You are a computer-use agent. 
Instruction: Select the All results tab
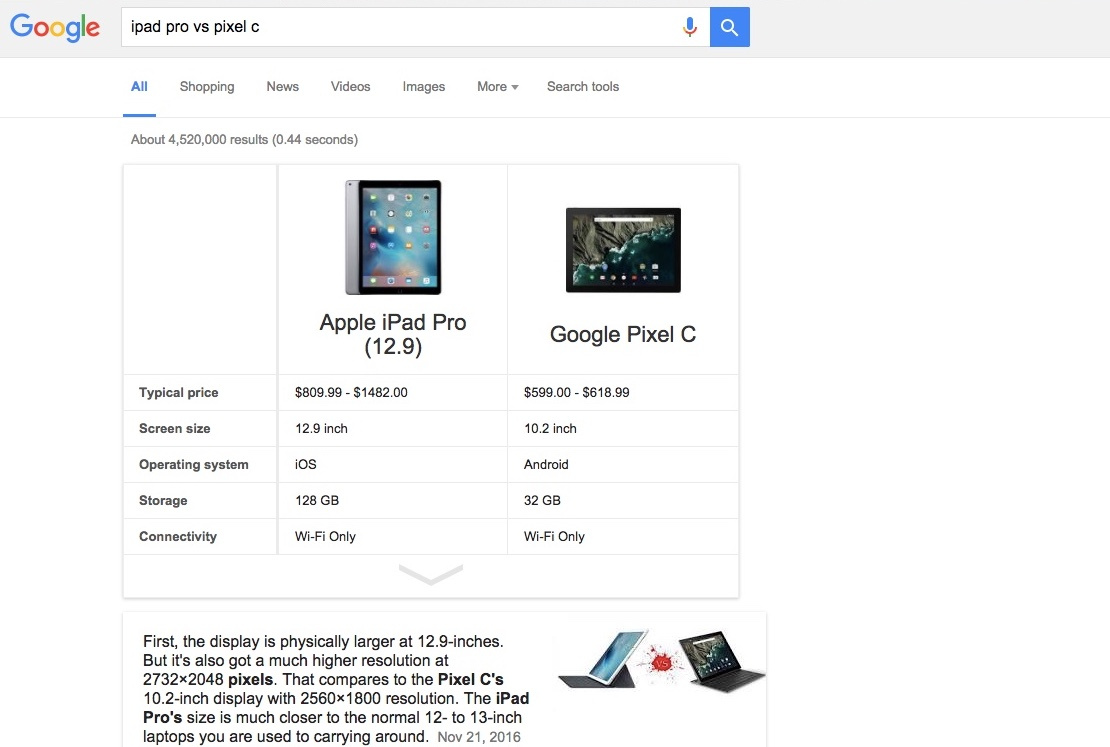[139, 87]
